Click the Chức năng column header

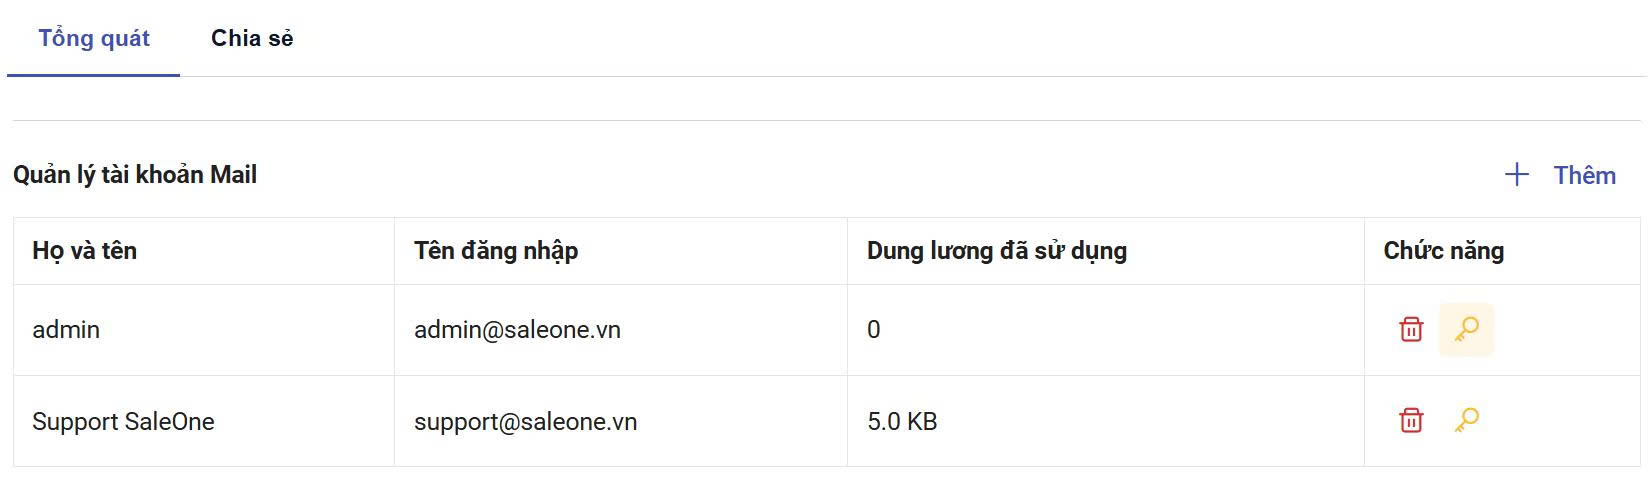coord(1443,250)
